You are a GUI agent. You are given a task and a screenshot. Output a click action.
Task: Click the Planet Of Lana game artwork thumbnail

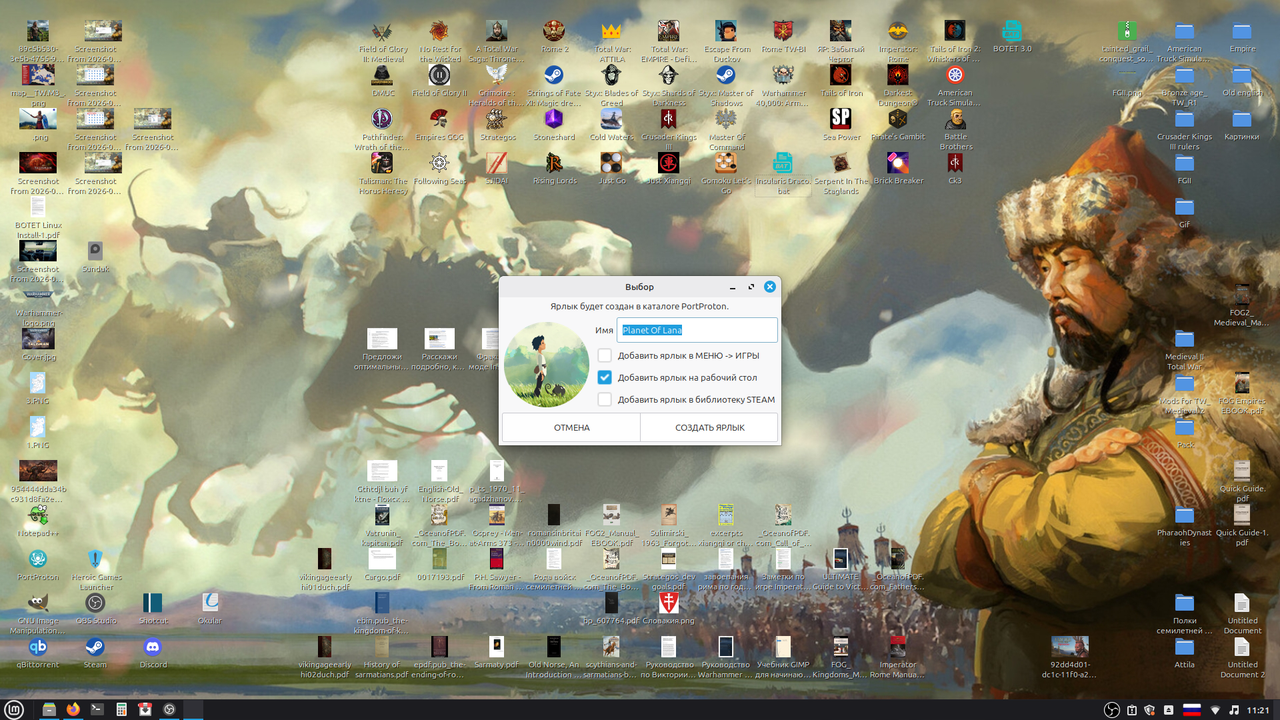[546, 364]
